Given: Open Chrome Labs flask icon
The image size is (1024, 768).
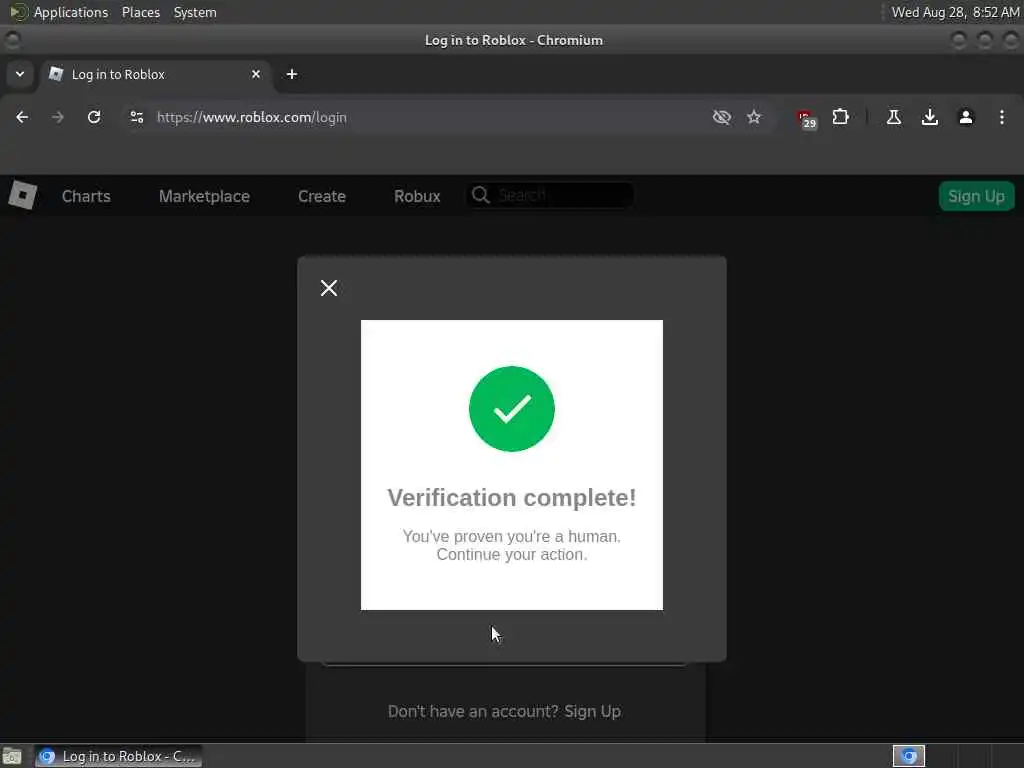Looking at the screenshot, I should 894,118.
